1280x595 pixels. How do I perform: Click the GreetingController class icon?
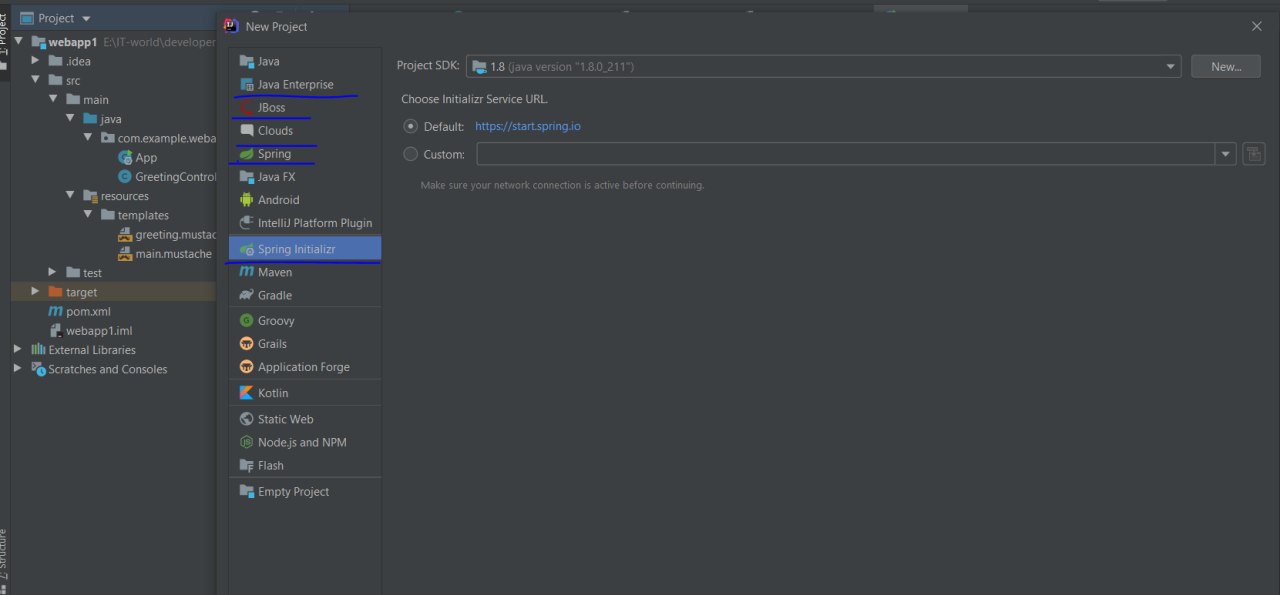pyautogui.click(x=125, y=176)
